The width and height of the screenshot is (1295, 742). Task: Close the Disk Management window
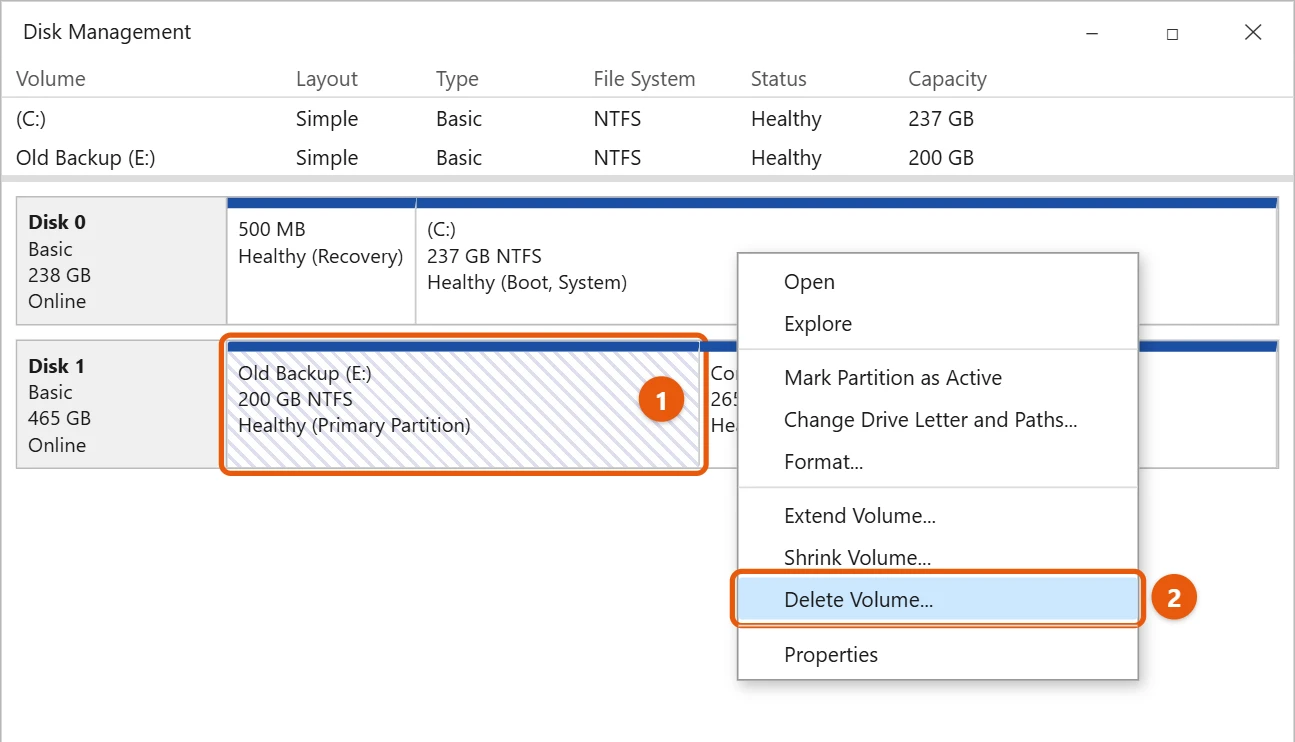coord(1253,33)
